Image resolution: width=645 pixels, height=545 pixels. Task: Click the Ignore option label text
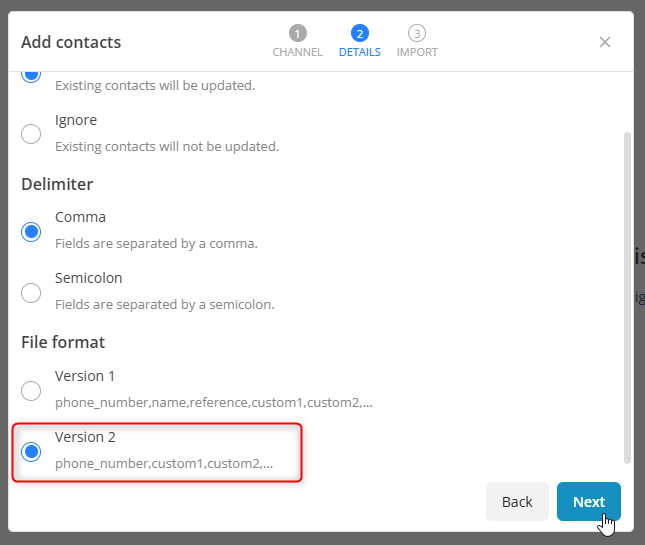coord(76,120)
